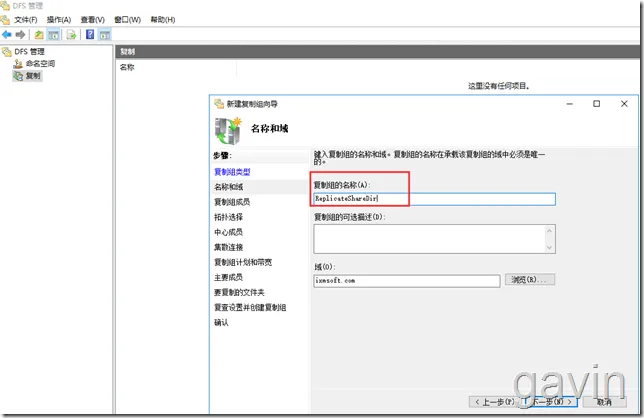Click the description box scroll down arrow
The height and width of the screenshot is (418, 644).
click(550, 248)
